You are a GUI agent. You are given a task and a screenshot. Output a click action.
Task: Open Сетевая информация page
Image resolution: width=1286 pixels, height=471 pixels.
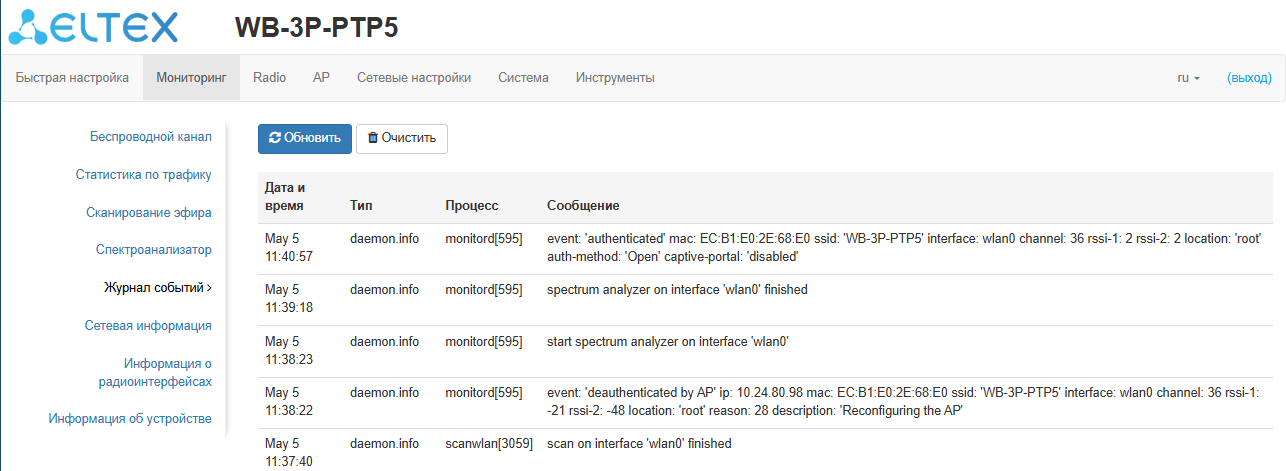(x=148, y=325)
